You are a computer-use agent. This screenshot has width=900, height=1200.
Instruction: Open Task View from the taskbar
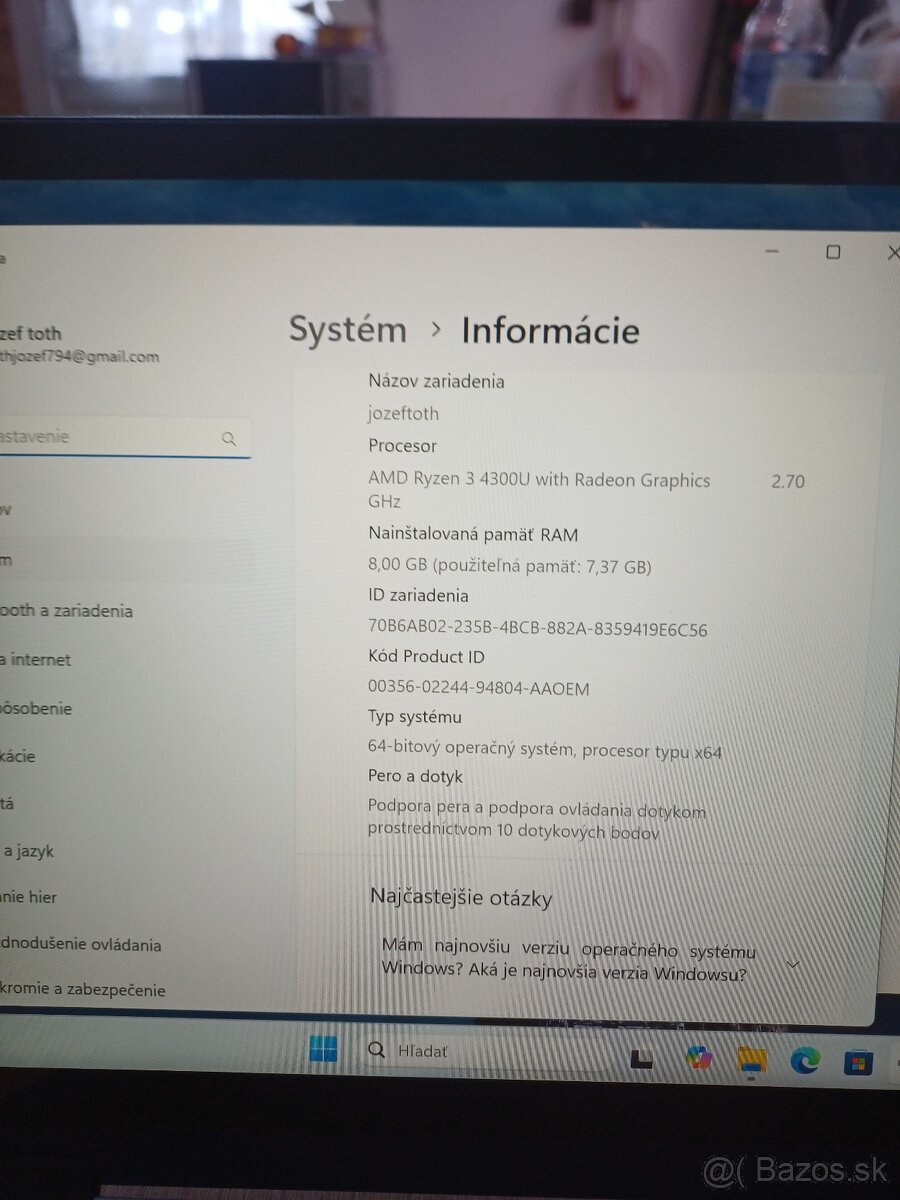click(x=641, y=1058)
